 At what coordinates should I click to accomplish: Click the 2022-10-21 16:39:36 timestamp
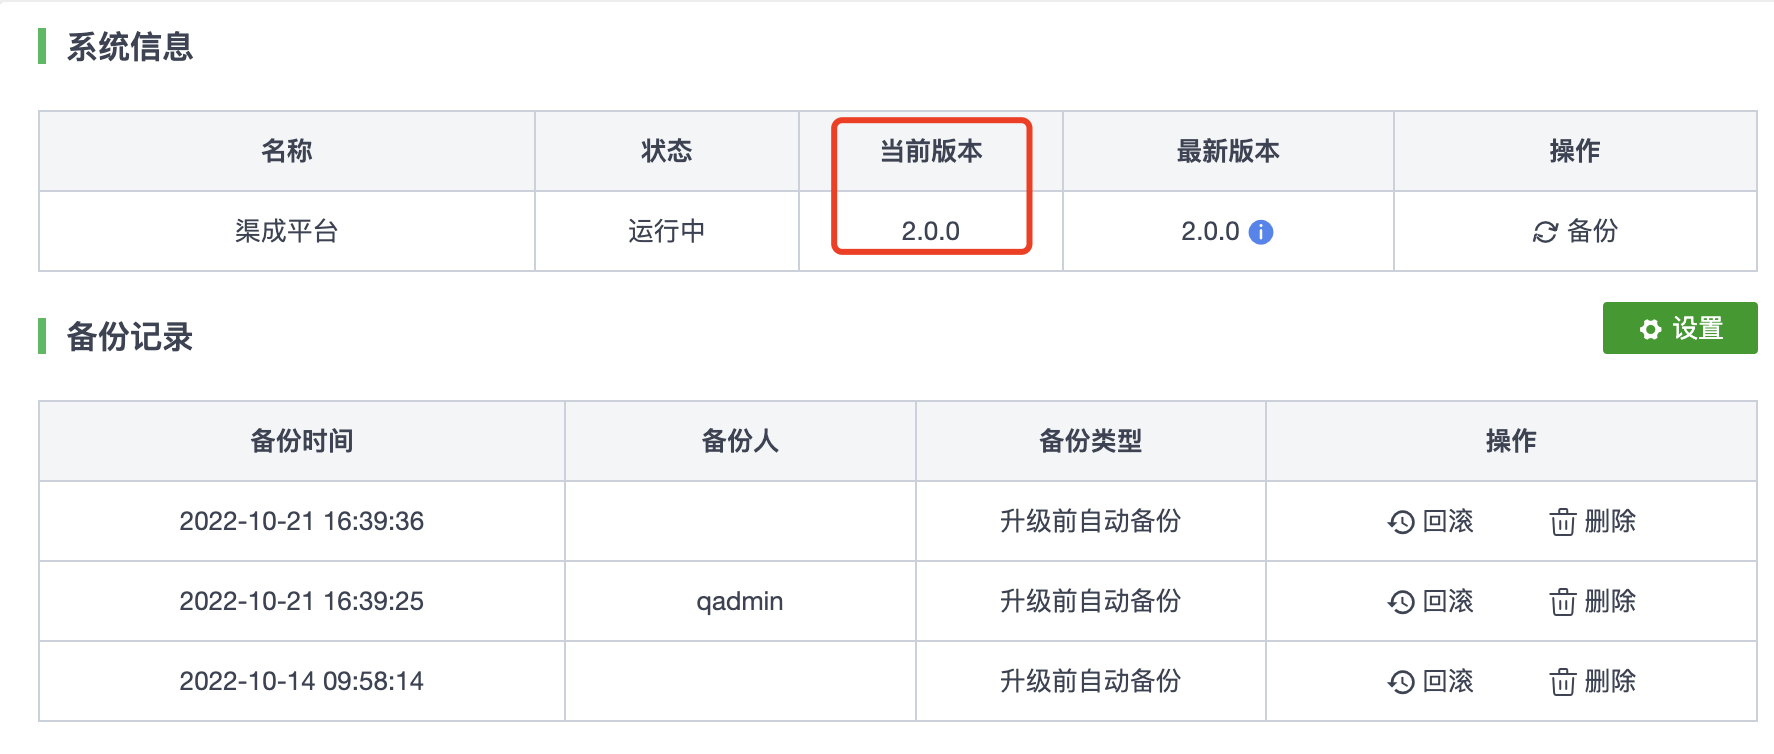point(301,521)
